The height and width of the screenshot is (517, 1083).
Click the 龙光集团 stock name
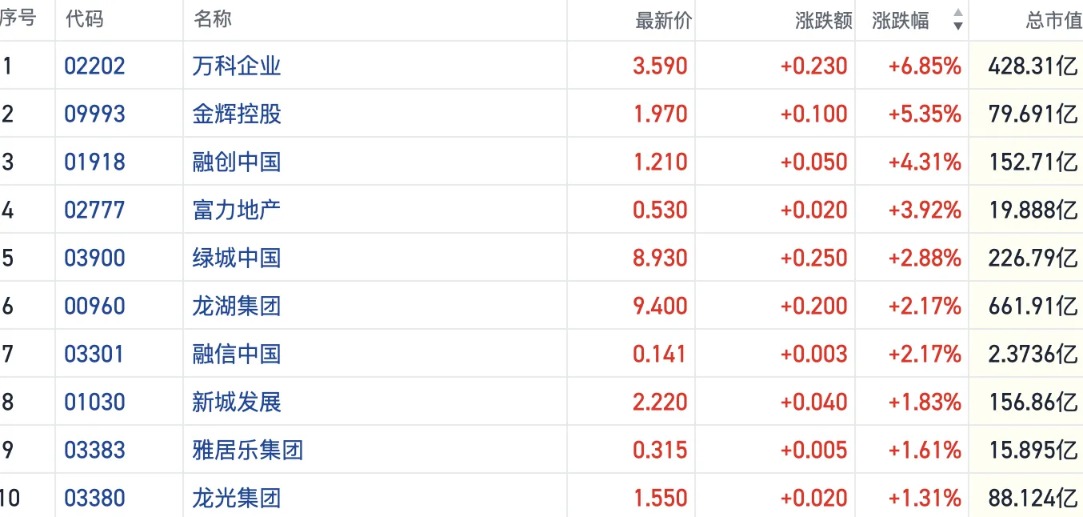click(x=237, y=498)
